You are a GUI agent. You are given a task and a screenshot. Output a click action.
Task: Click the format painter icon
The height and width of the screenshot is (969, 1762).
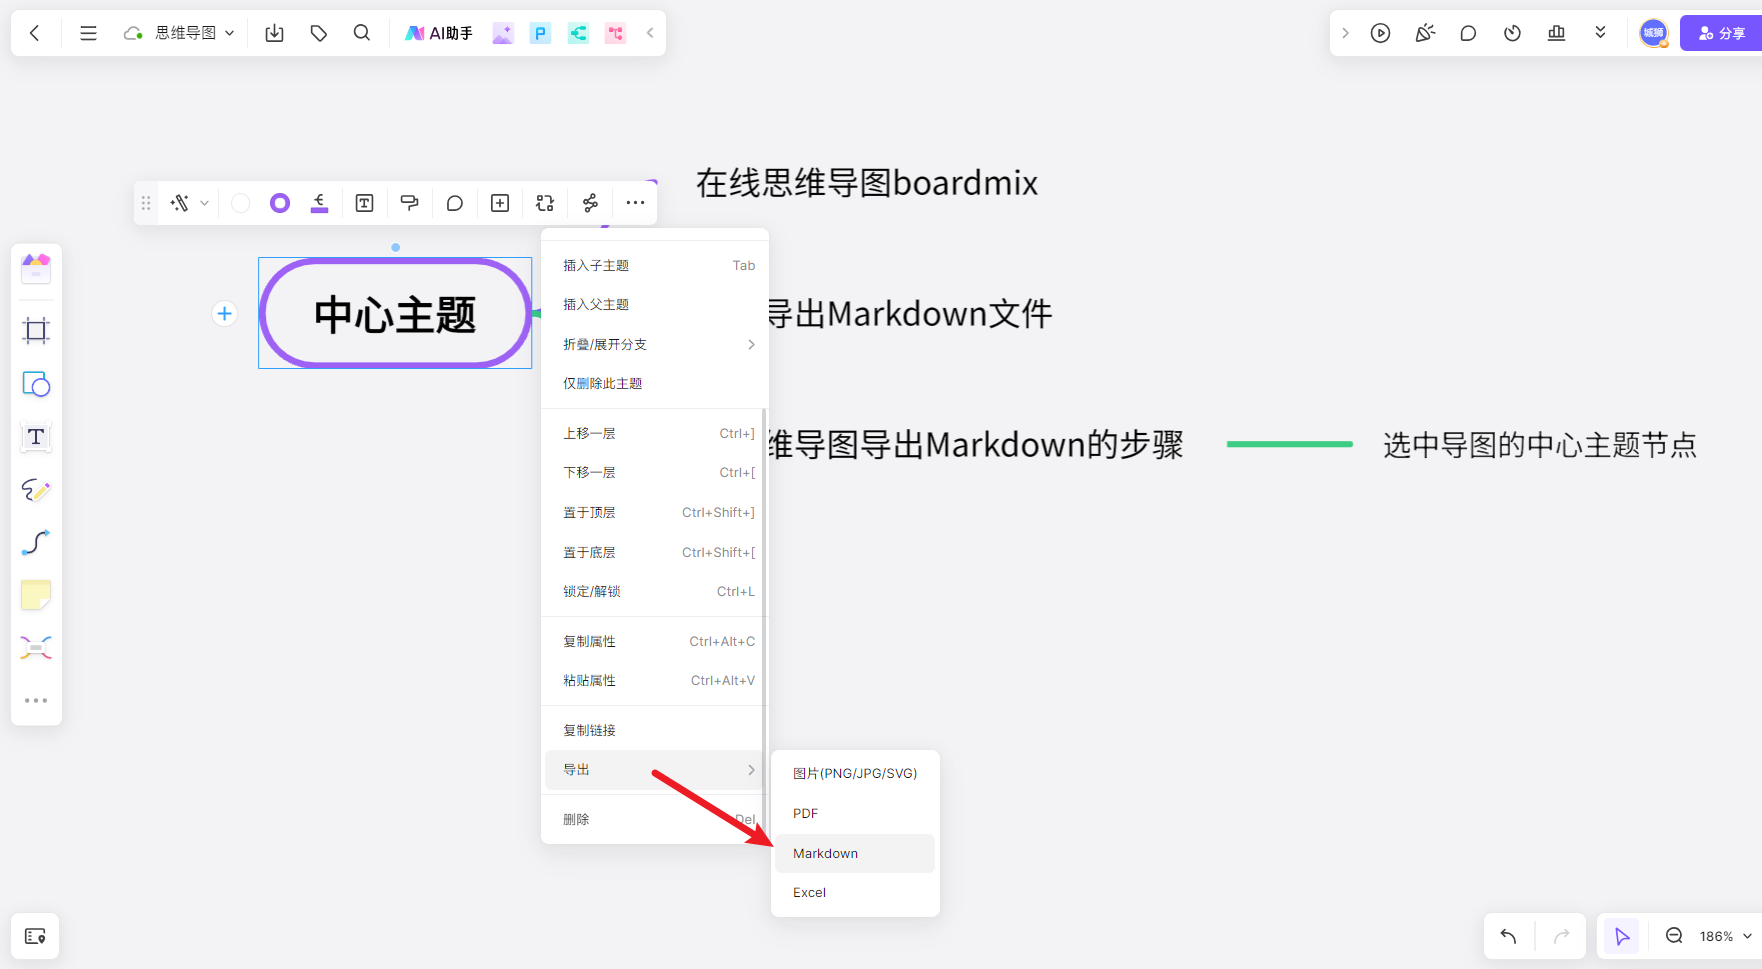pyautogui.click(x=409, y=203)
